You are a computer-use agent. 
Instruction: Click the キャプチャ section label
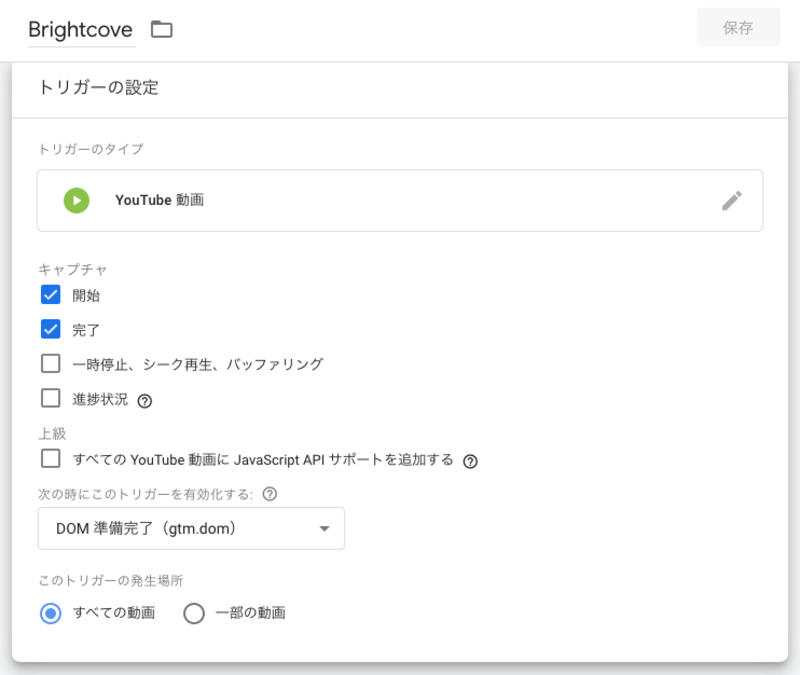72,269
